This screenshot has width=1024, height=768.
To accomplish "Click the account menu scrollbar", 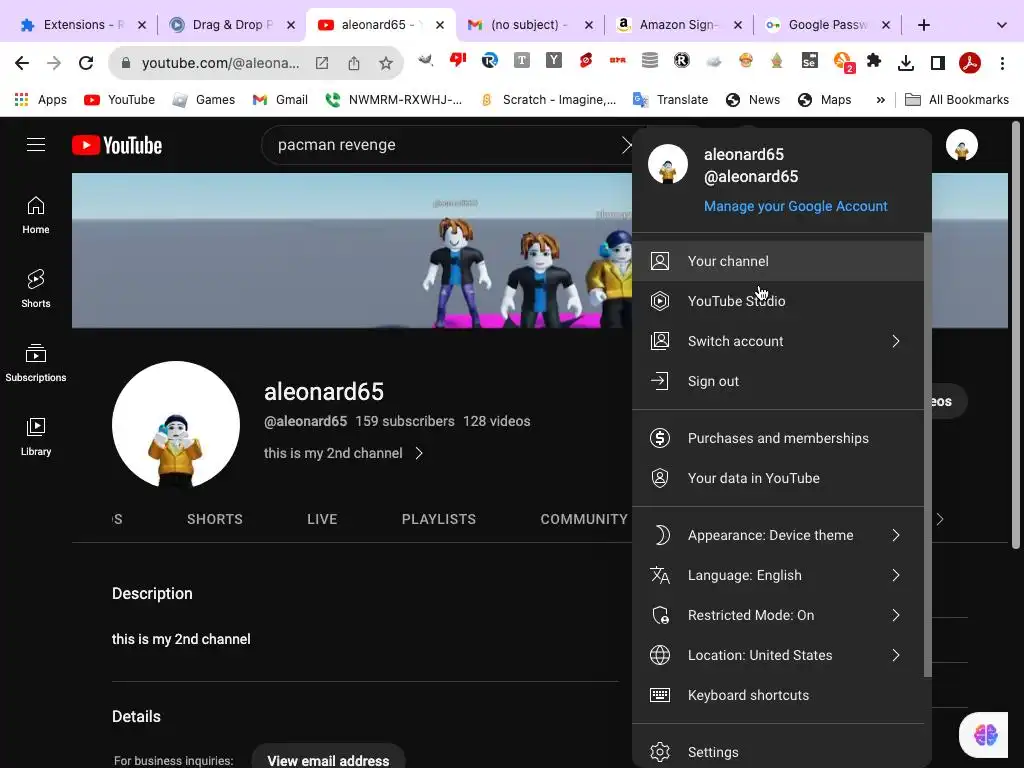I will coord(927,455).
